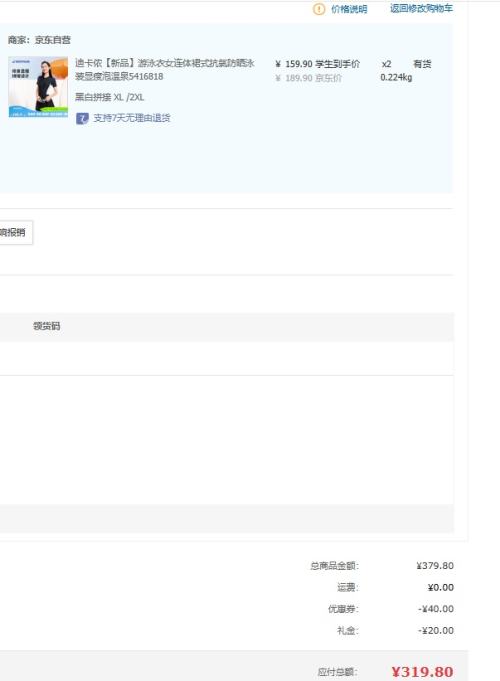Click the 优惠券 -¥40.00 discount line

pos(391,609)
